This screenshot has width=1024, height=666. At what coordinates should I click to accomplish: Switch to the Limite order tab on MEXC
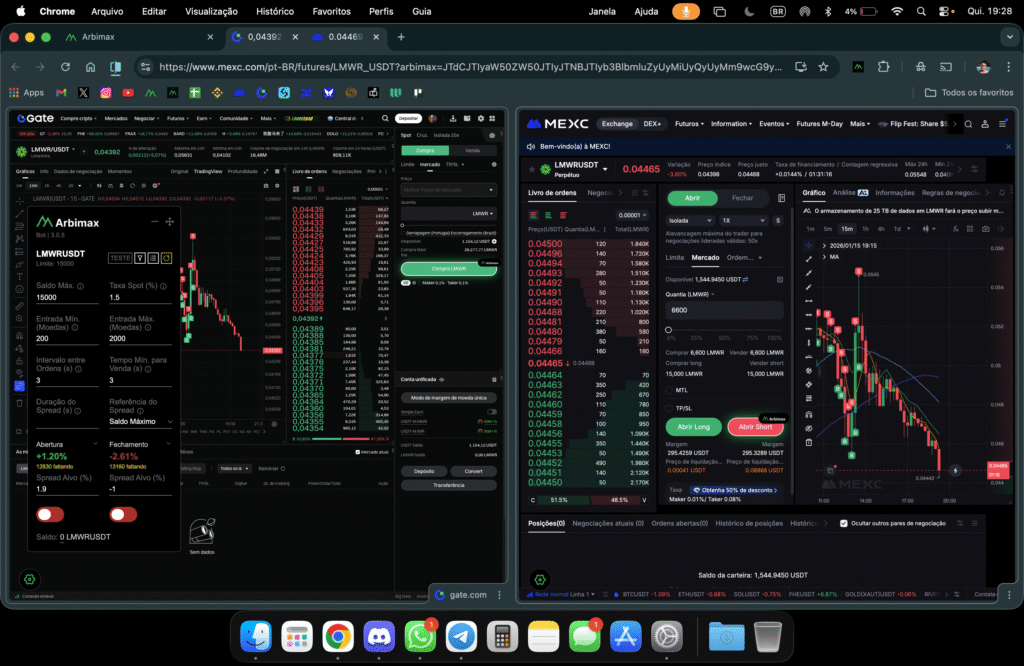(675, 257)
